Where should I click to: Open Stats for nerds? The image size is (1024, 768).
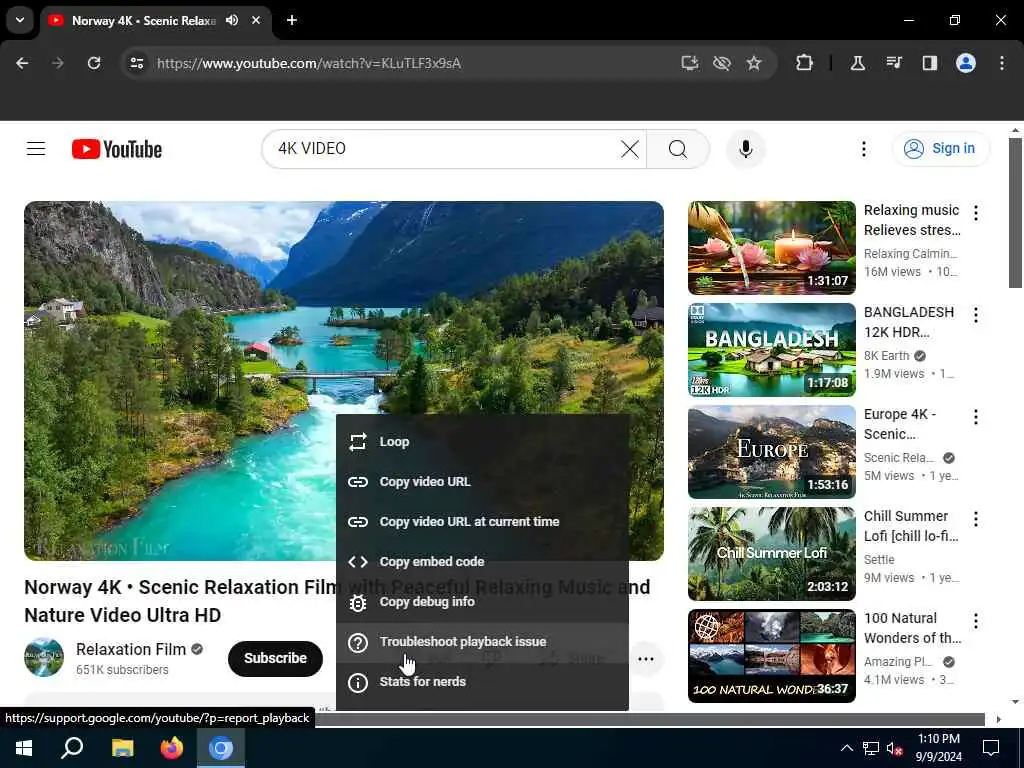pos(482,682)
